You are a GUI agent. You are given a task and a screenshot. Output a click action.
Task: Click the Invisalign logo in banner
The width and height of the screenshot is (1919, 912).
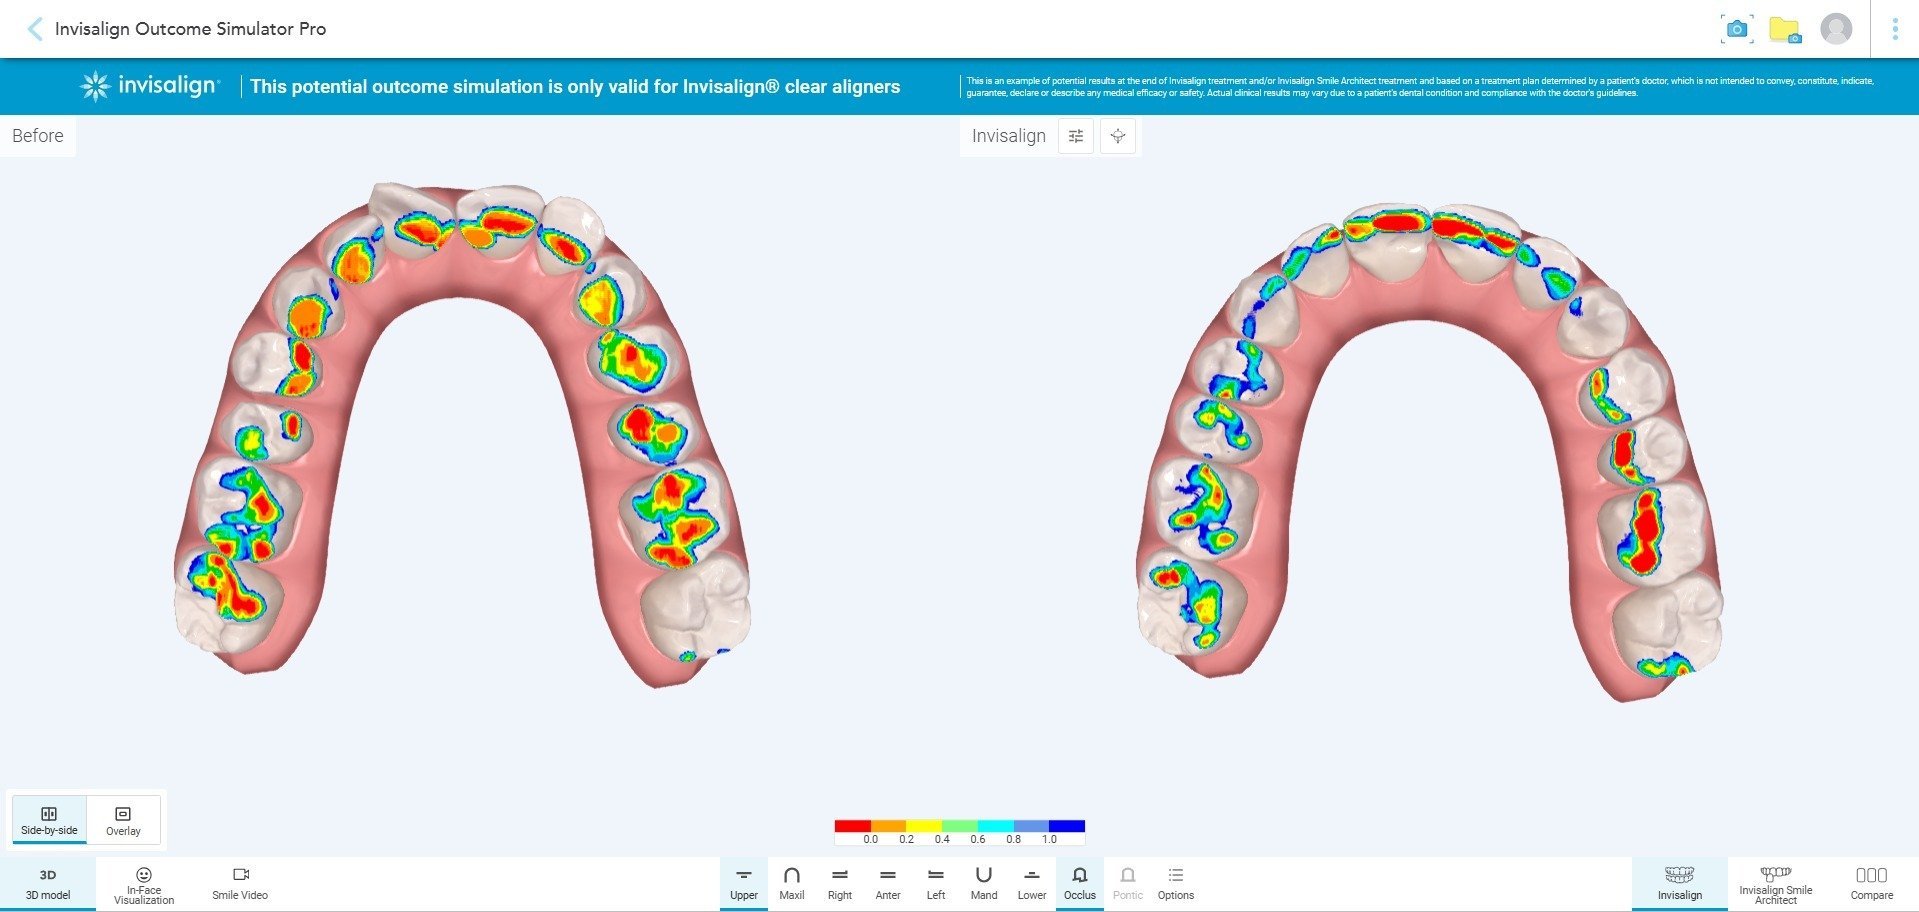150,86
